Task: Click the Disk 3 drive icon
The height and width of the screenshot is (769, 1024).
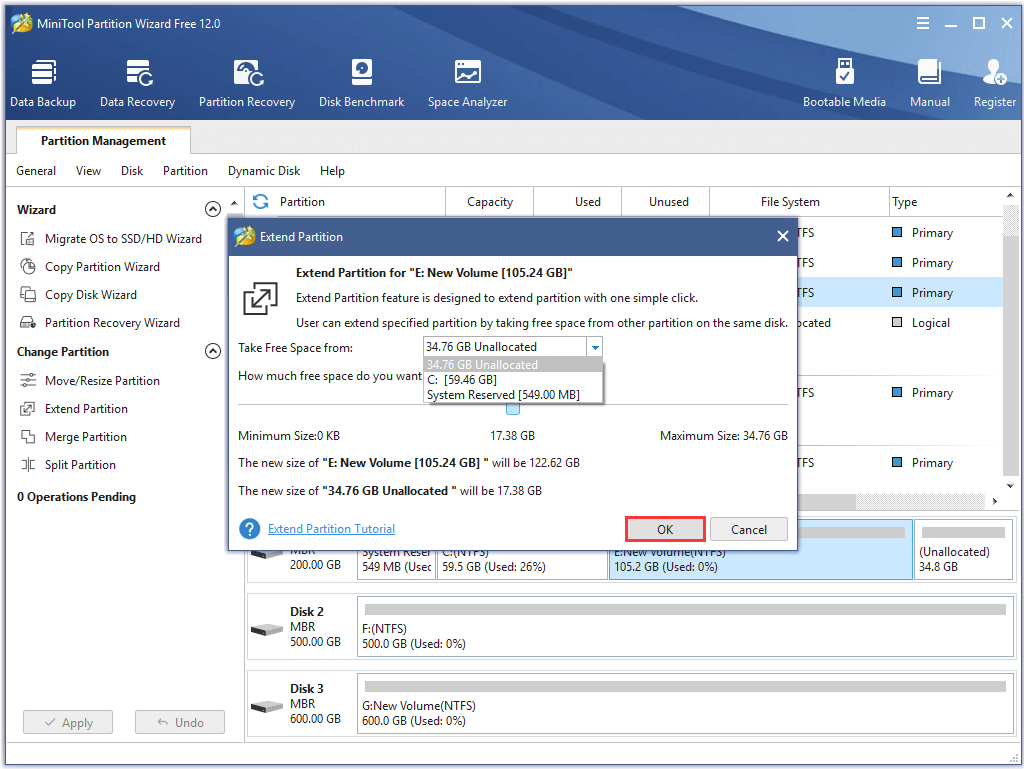Action: 267,707
